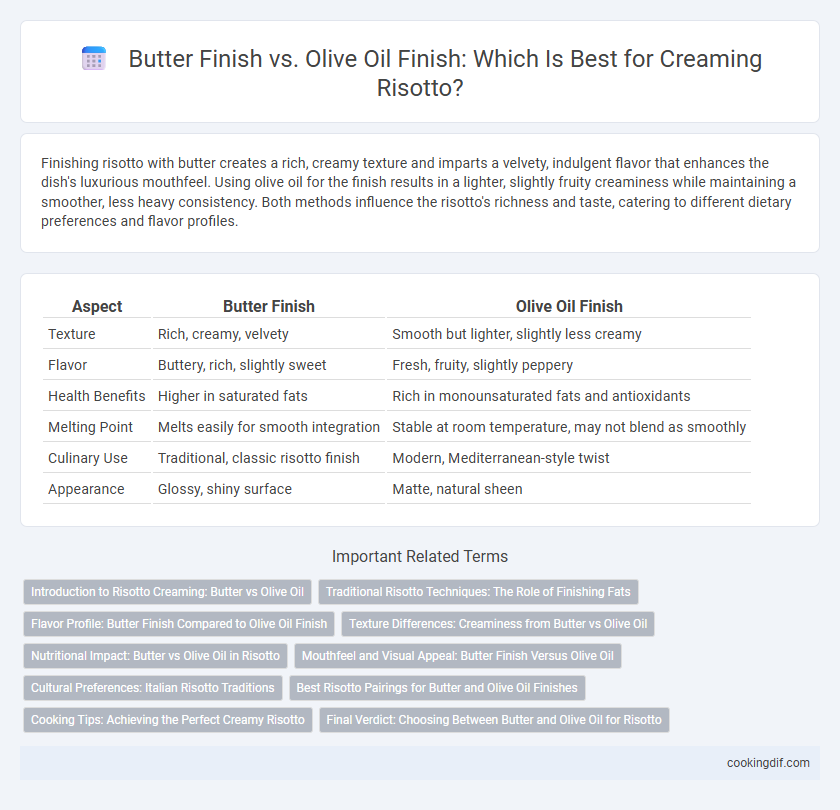Open 'Traditional Risotto Techniques: The Role of Finishing Fats'
The height and width of the screenshot is (810, 840).
point(478,592)
